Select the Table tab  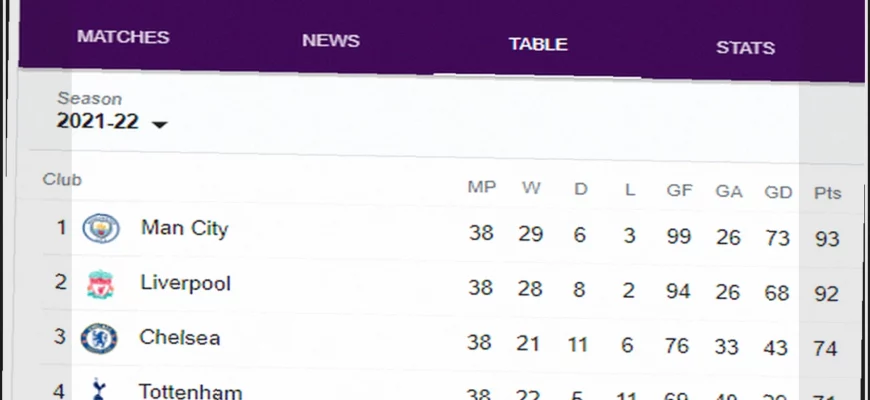click(x=538, y=44)
